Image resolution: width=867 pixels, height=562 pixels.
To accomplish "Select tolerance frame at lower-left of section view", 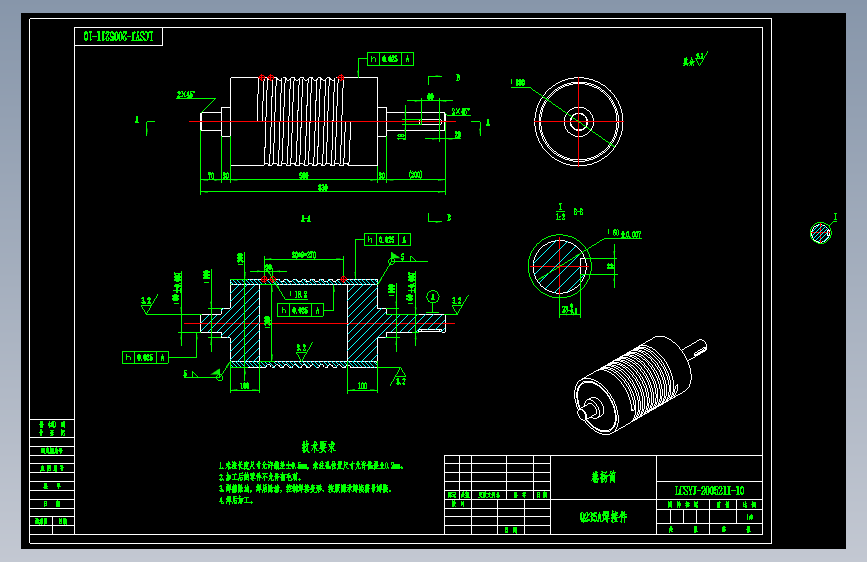I will click(145, 357).
